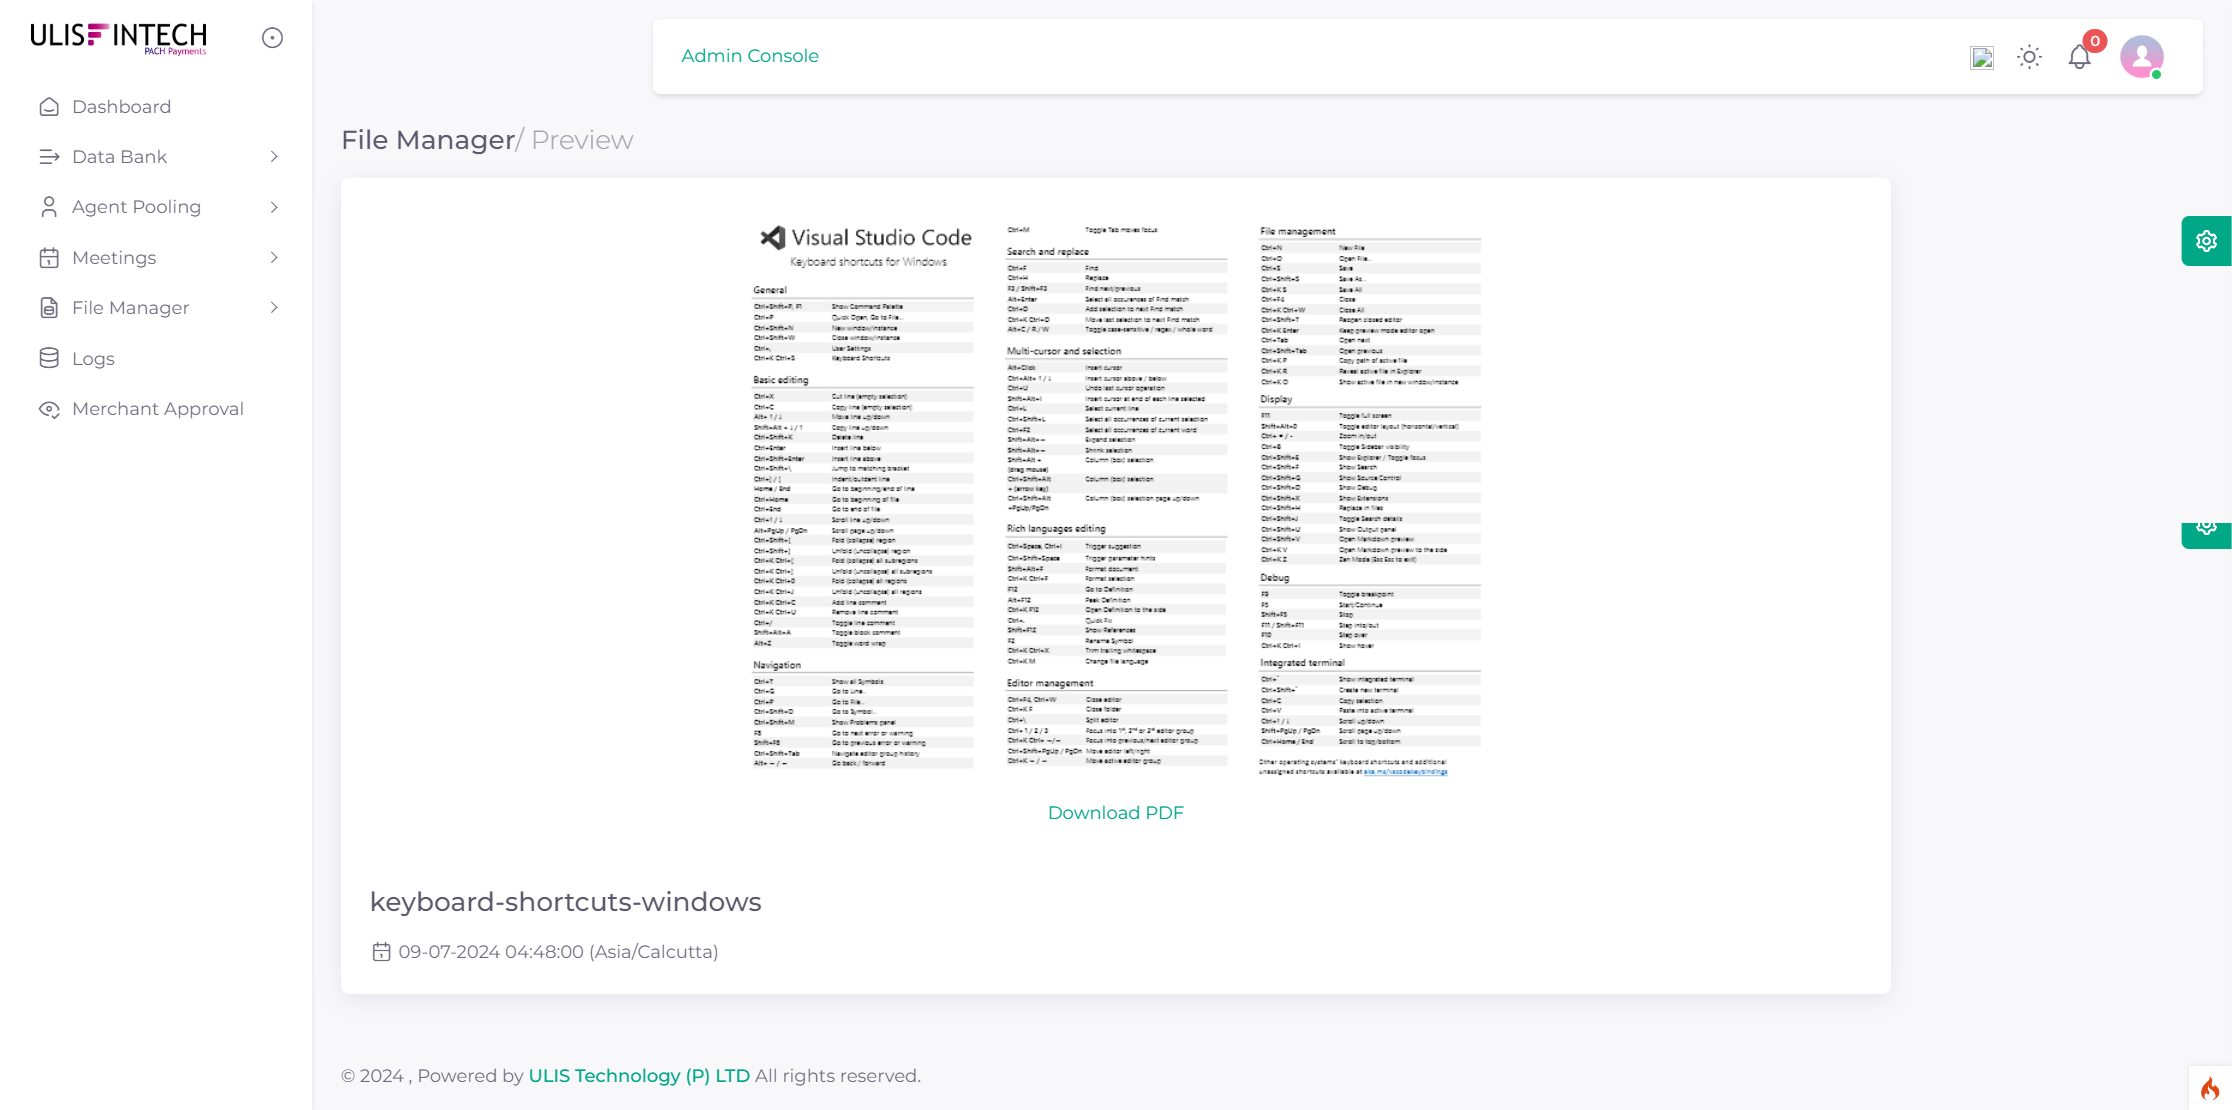Click the File Manager document icon

point(49,308)
